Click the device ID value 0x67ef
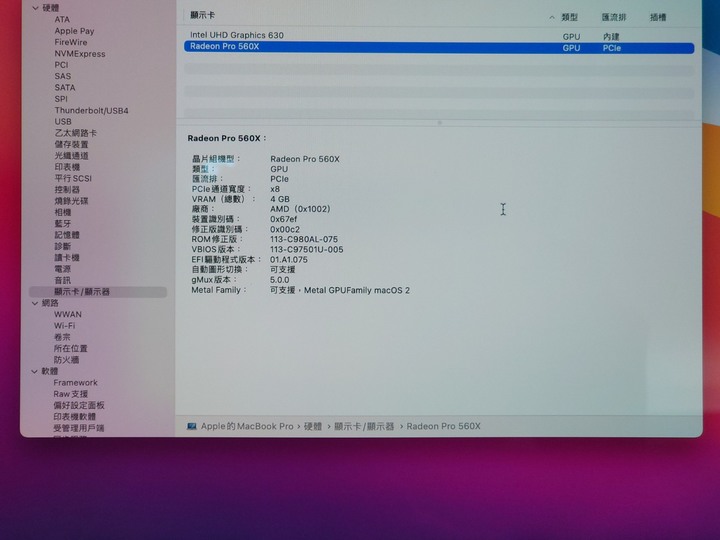Viewport: 720px width, 540px height. click(x=284, y=219)
